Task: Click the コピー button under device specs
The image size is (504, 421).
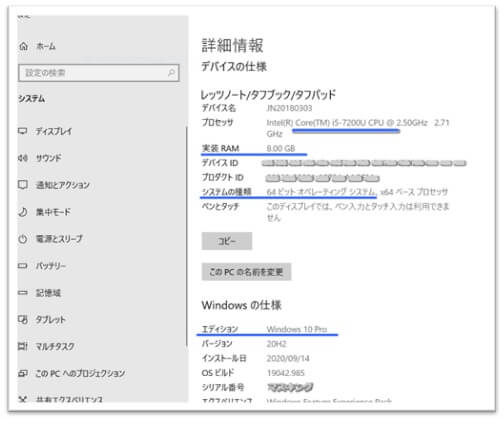Action: click(227, 241)
